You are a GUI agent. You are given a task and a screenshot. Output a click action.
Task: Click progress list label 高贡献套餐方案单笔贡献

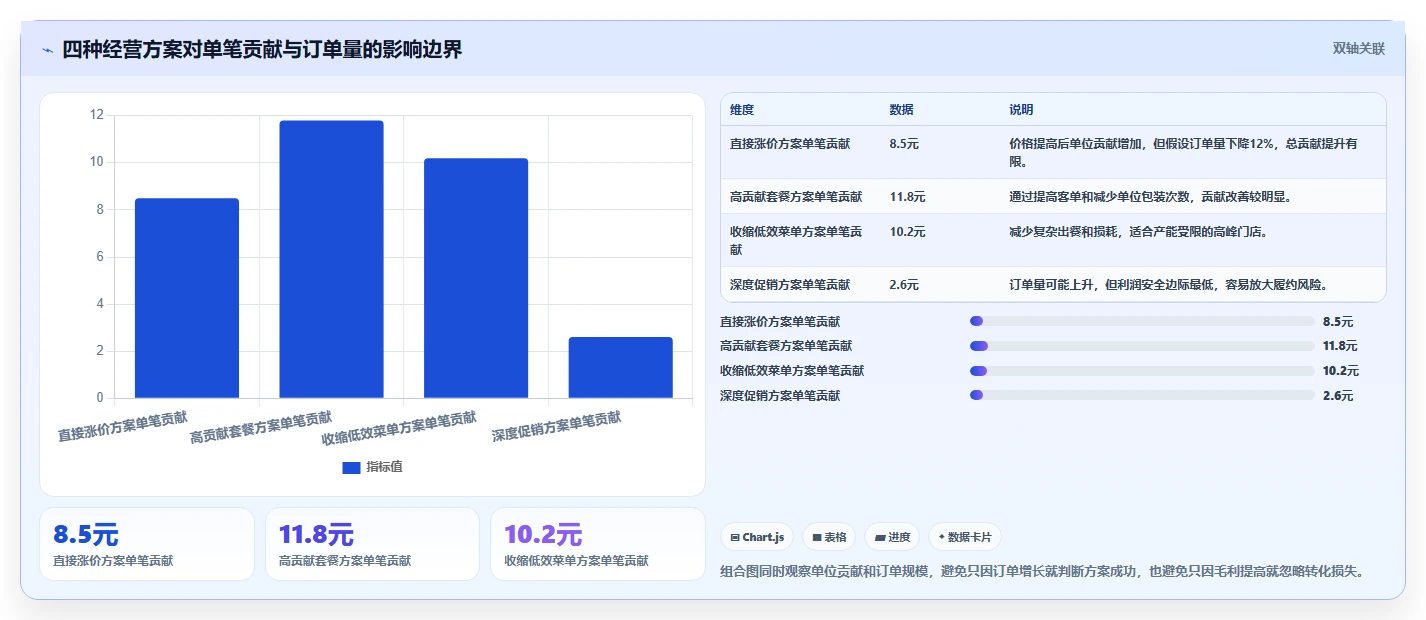786,346
